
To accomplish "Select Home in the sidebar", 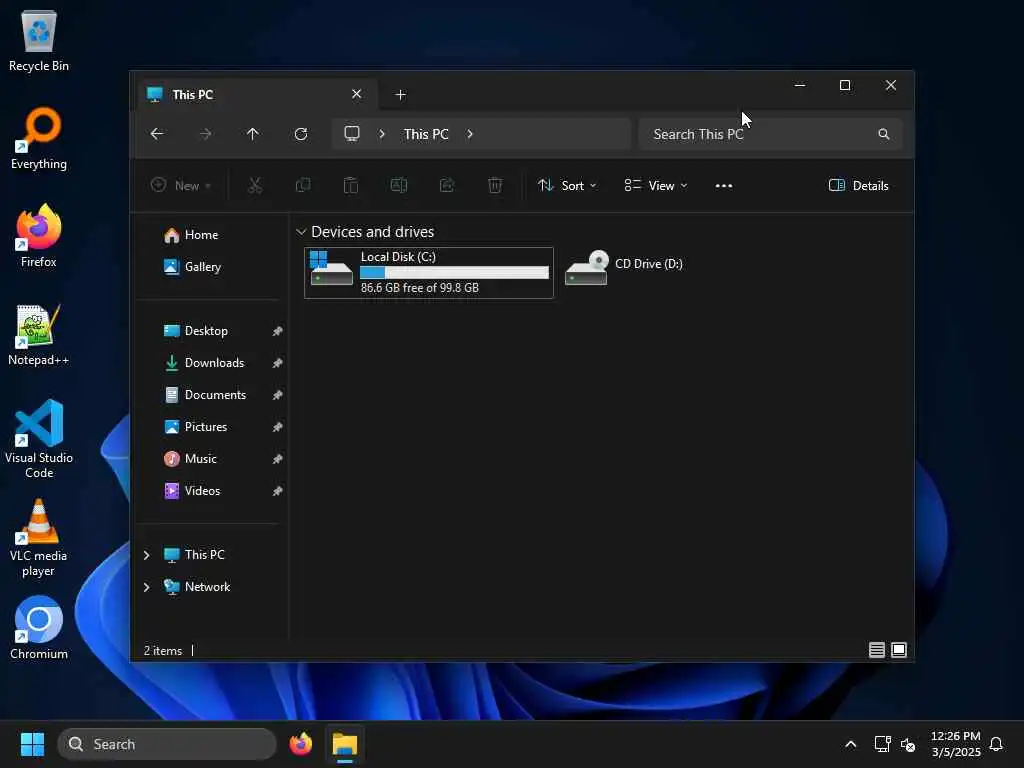I will point(201,234).
